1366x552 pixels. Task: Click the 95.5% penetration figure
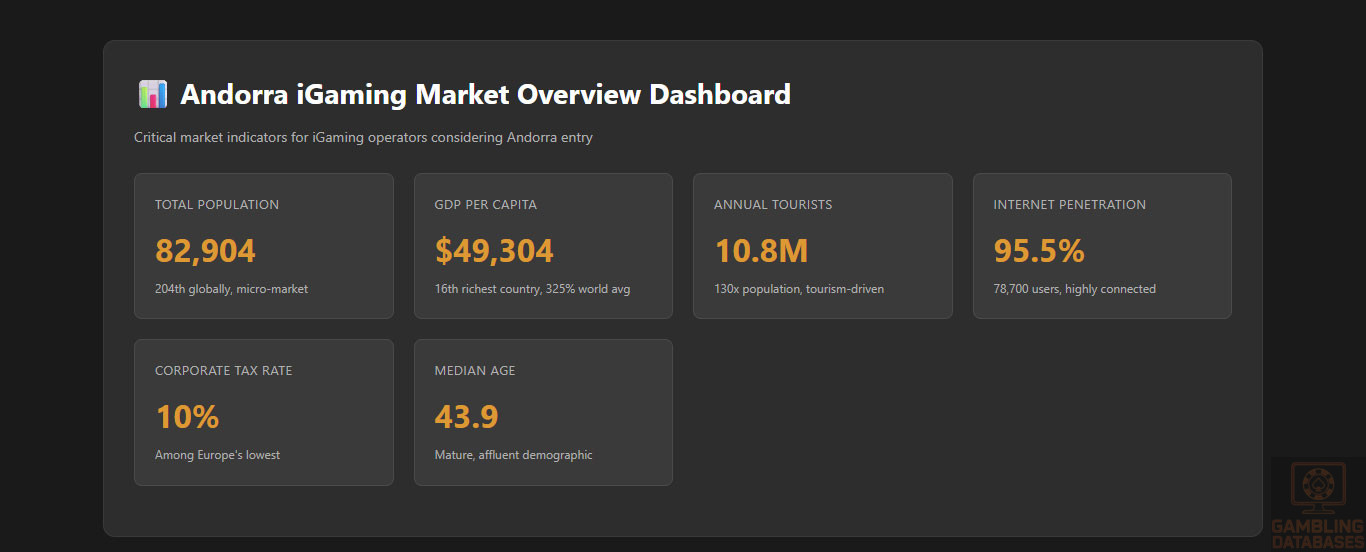pos(1039,251)
